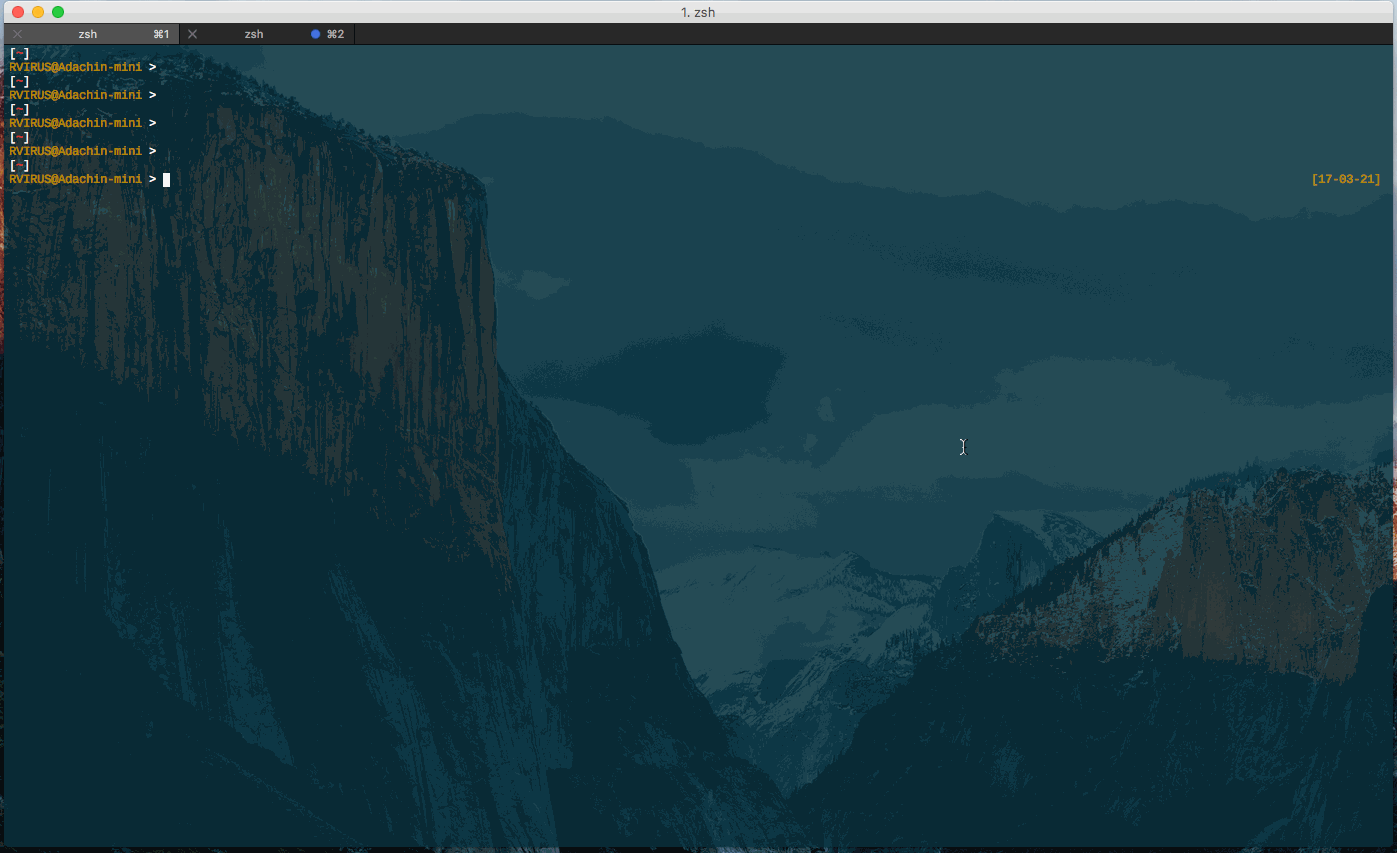Place focus at the active prompt cursor block

[x=167, y=180]
